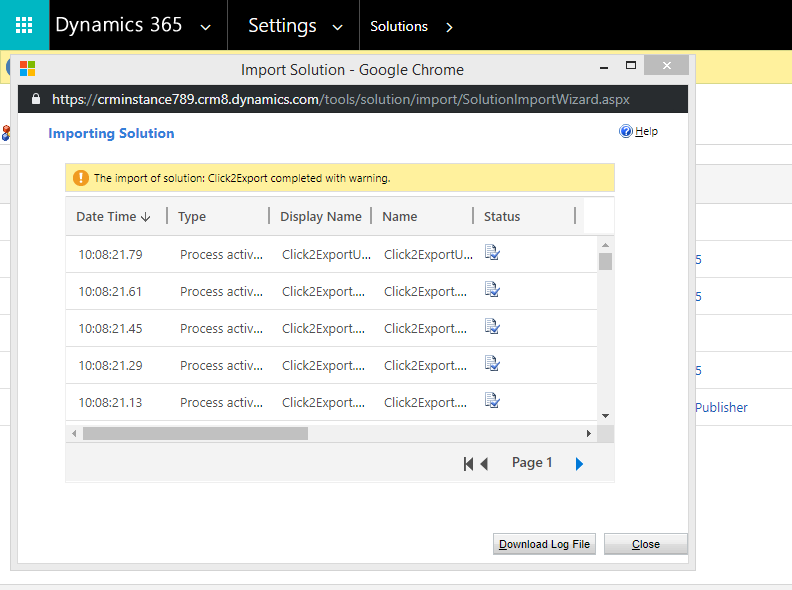Click the vertical scrollbar down arrow
Image resolution: width=792 pixels, height=590 pixels.
click(606, 416)
